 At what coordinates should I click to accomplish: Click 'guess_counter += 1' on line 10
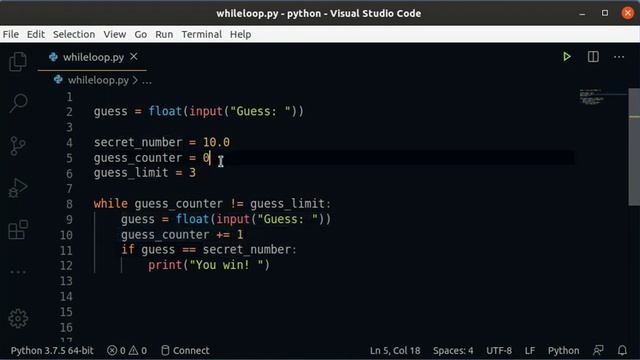[x=182, y=235]
